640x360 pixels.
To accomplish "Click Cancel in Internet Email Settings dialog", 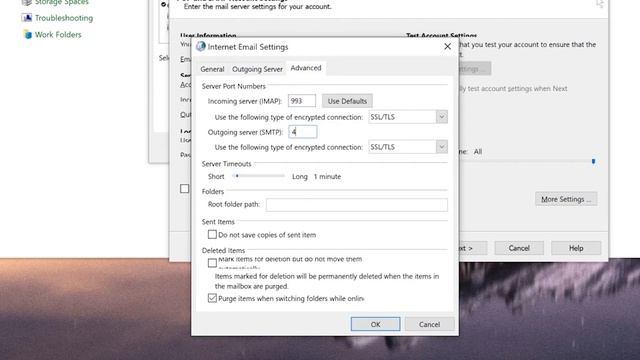I will 429,324.
